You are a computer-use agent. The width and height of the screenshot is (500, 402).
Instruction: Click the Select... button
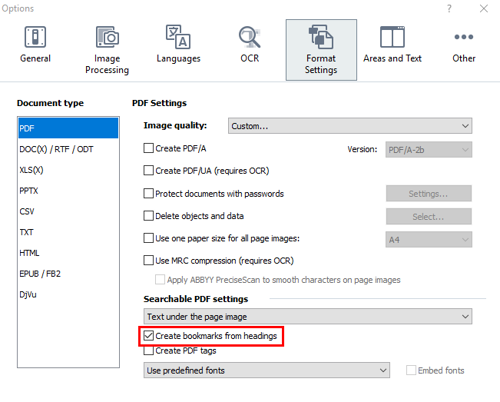pyautogui.click(x=429, y=217)
